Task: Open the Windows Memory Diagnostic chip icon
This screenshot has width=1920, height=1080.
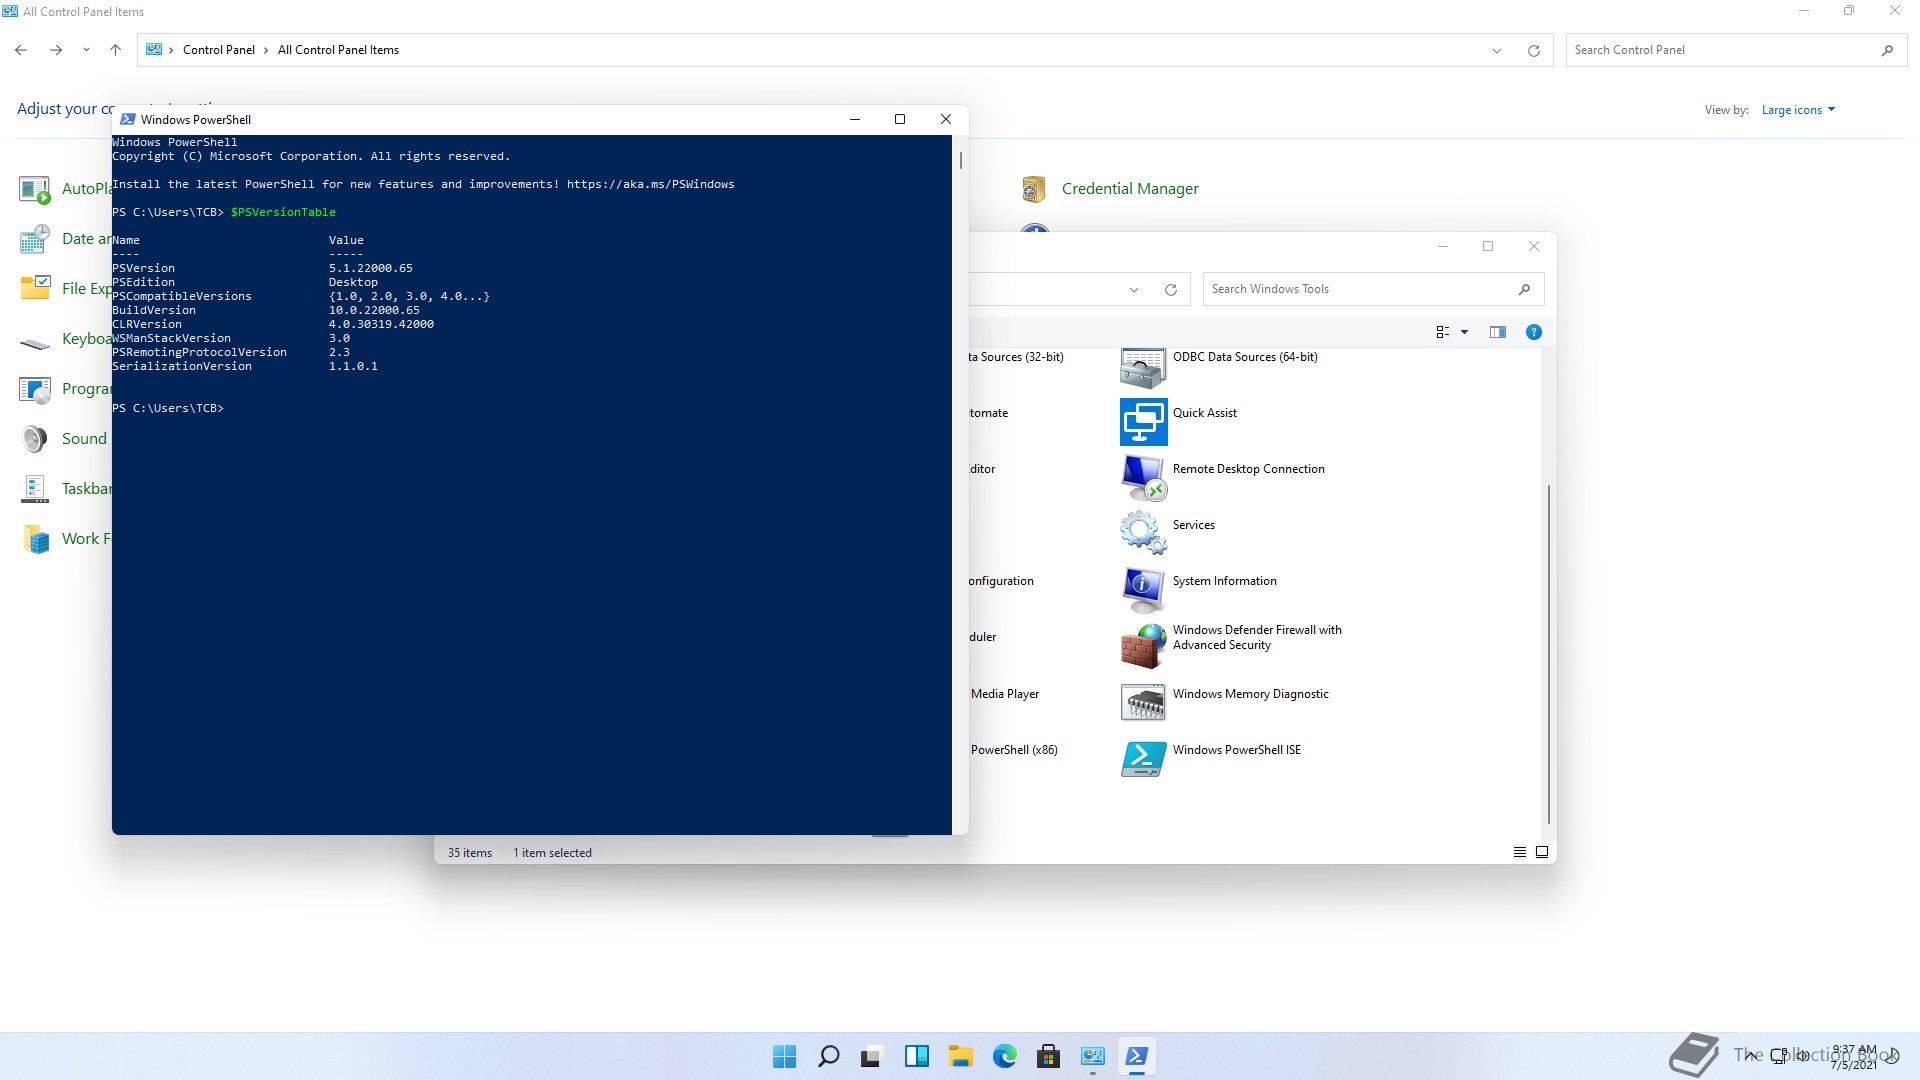Action: 1143,703
